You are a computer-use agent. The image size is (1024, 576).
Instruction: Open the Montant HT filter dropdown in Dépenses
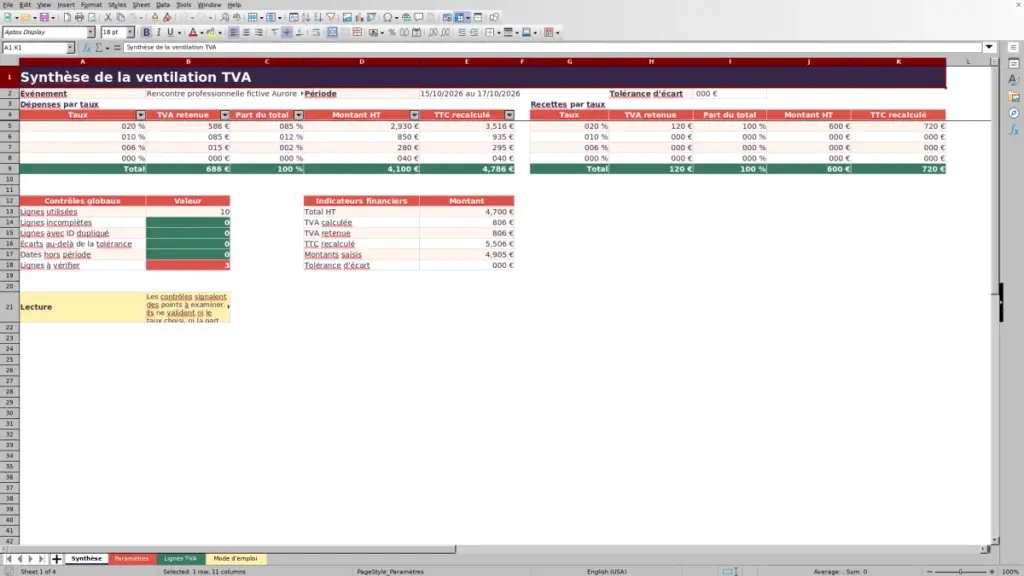[x=414, y=115]
